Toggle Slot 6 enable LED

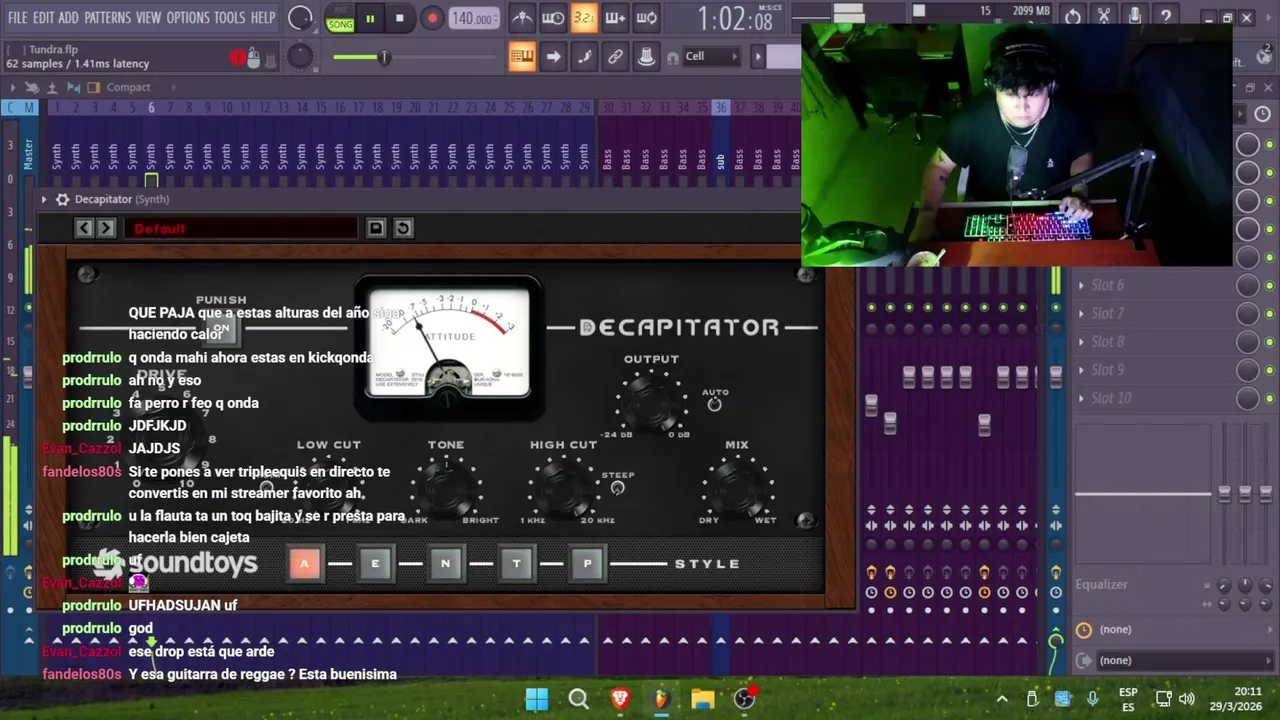click(1269, 285)
